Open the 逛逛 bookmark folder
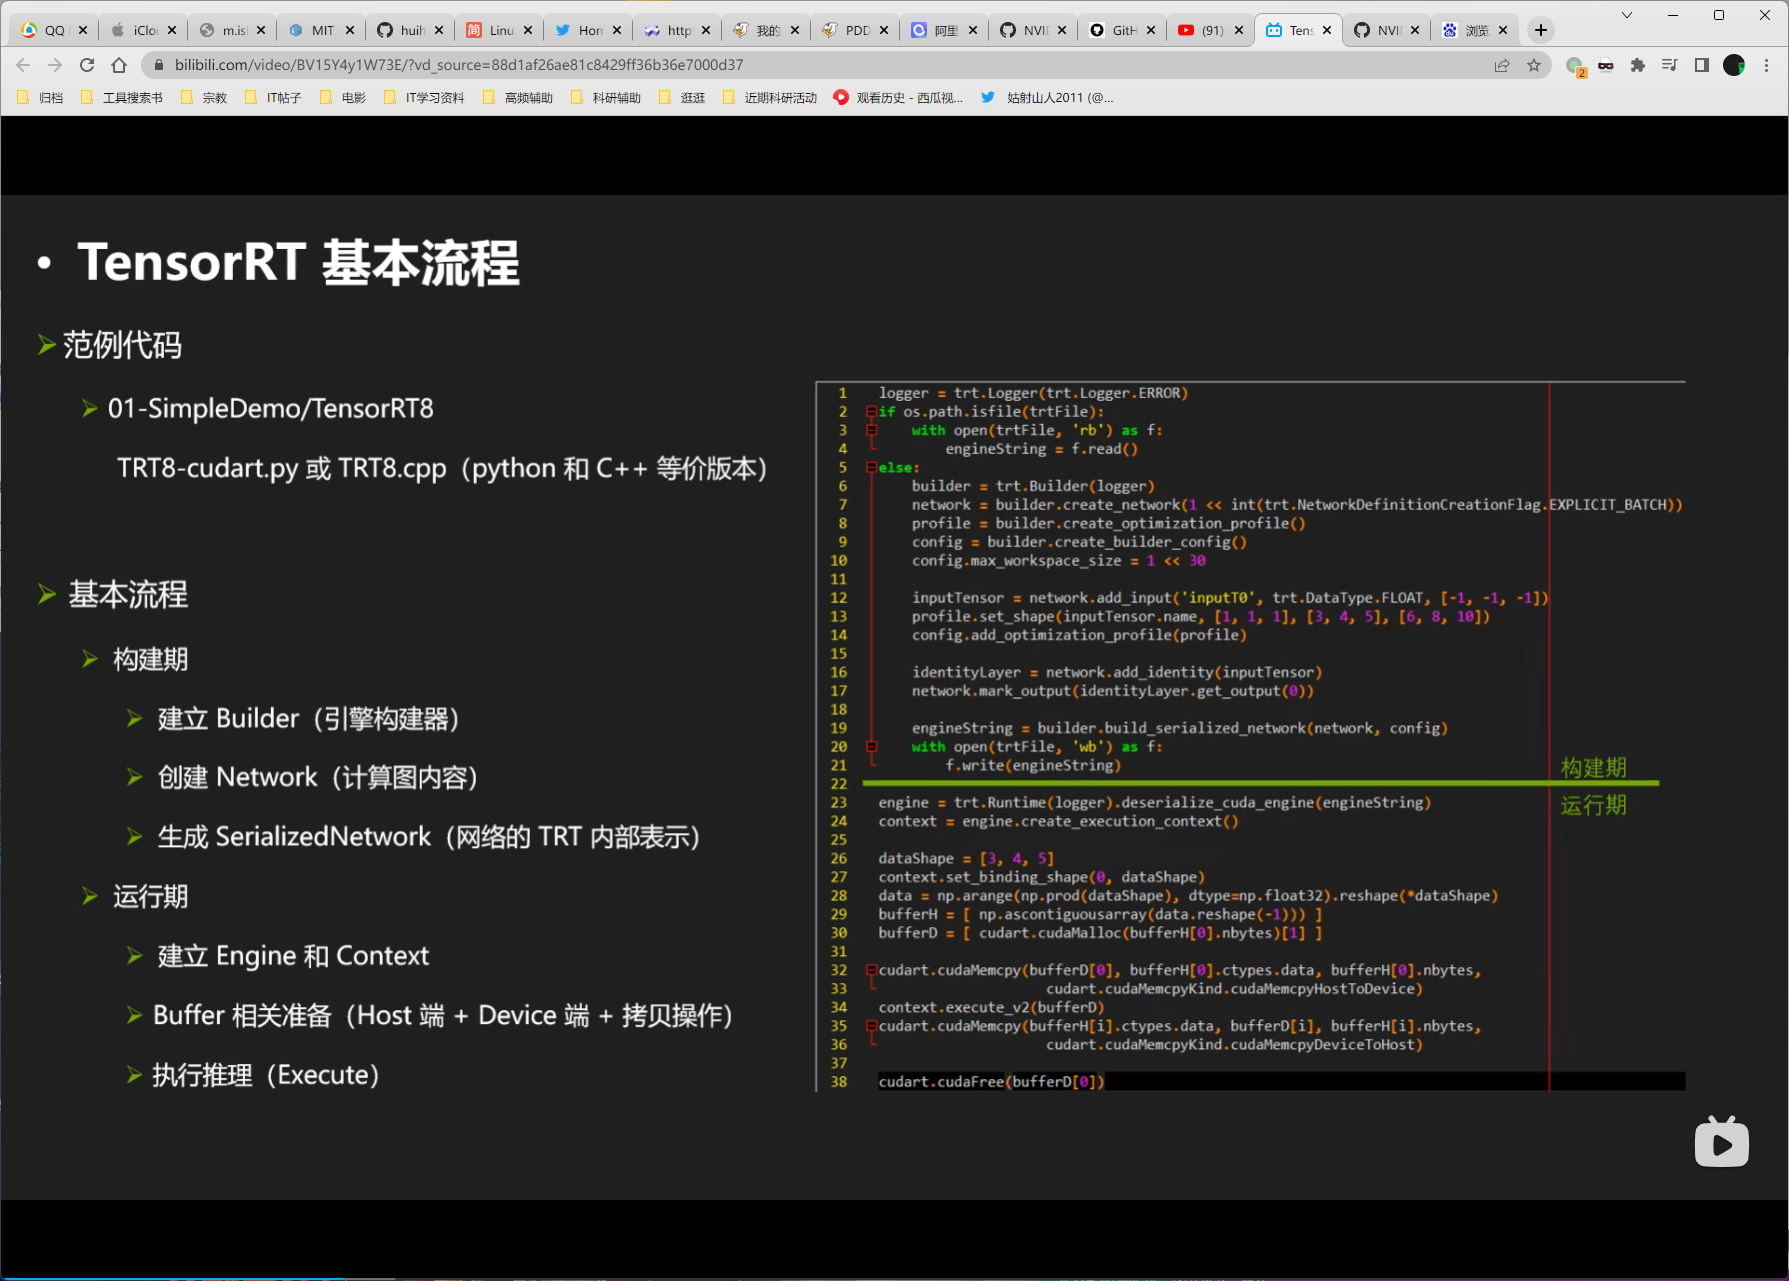1789x1281 pixels. tap(682, 97)
